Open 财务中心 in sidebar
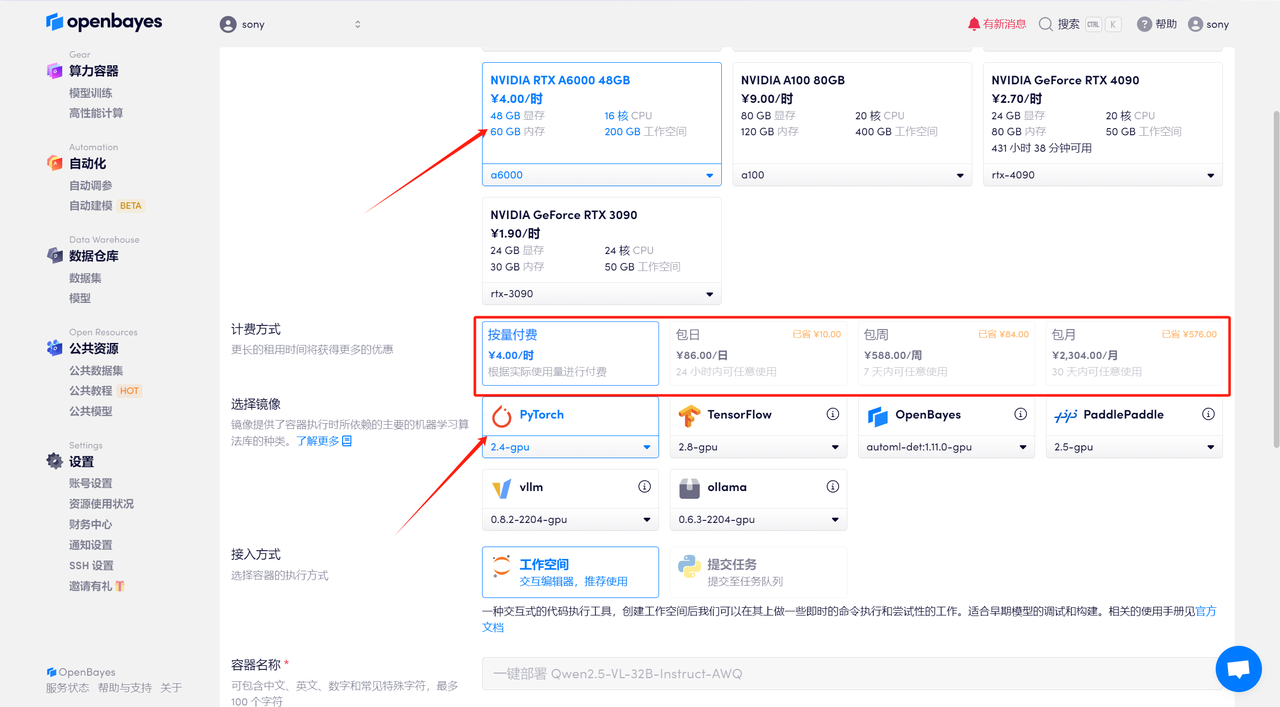 (x=91, y=524)
